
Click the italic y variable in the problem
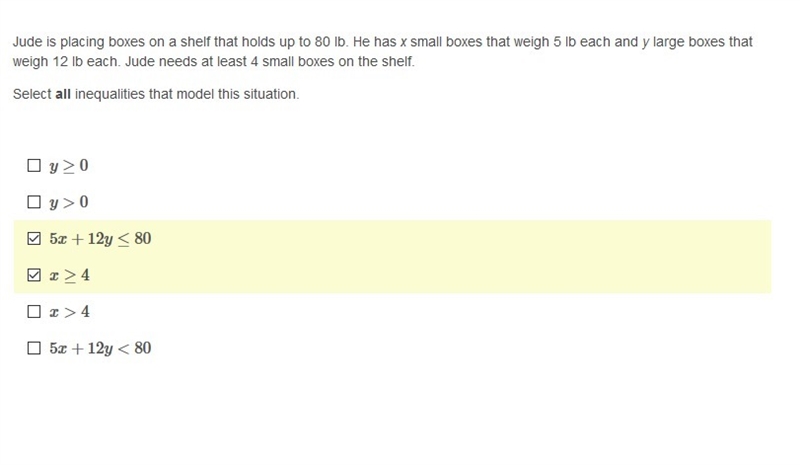[645, 42]
